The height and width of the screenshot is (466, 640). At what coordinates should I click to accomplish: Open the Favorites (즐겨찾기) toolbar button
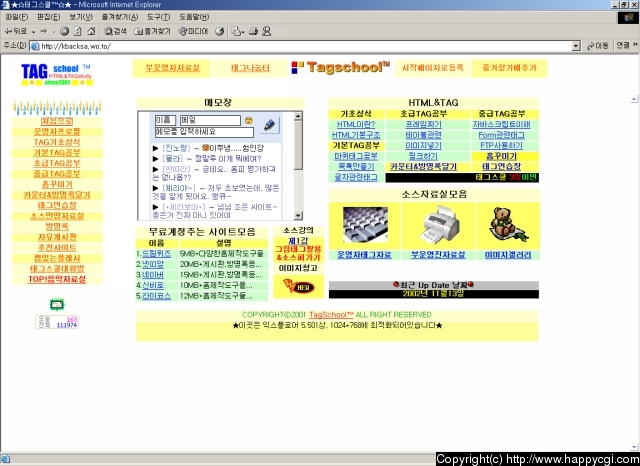pos(152,31)
